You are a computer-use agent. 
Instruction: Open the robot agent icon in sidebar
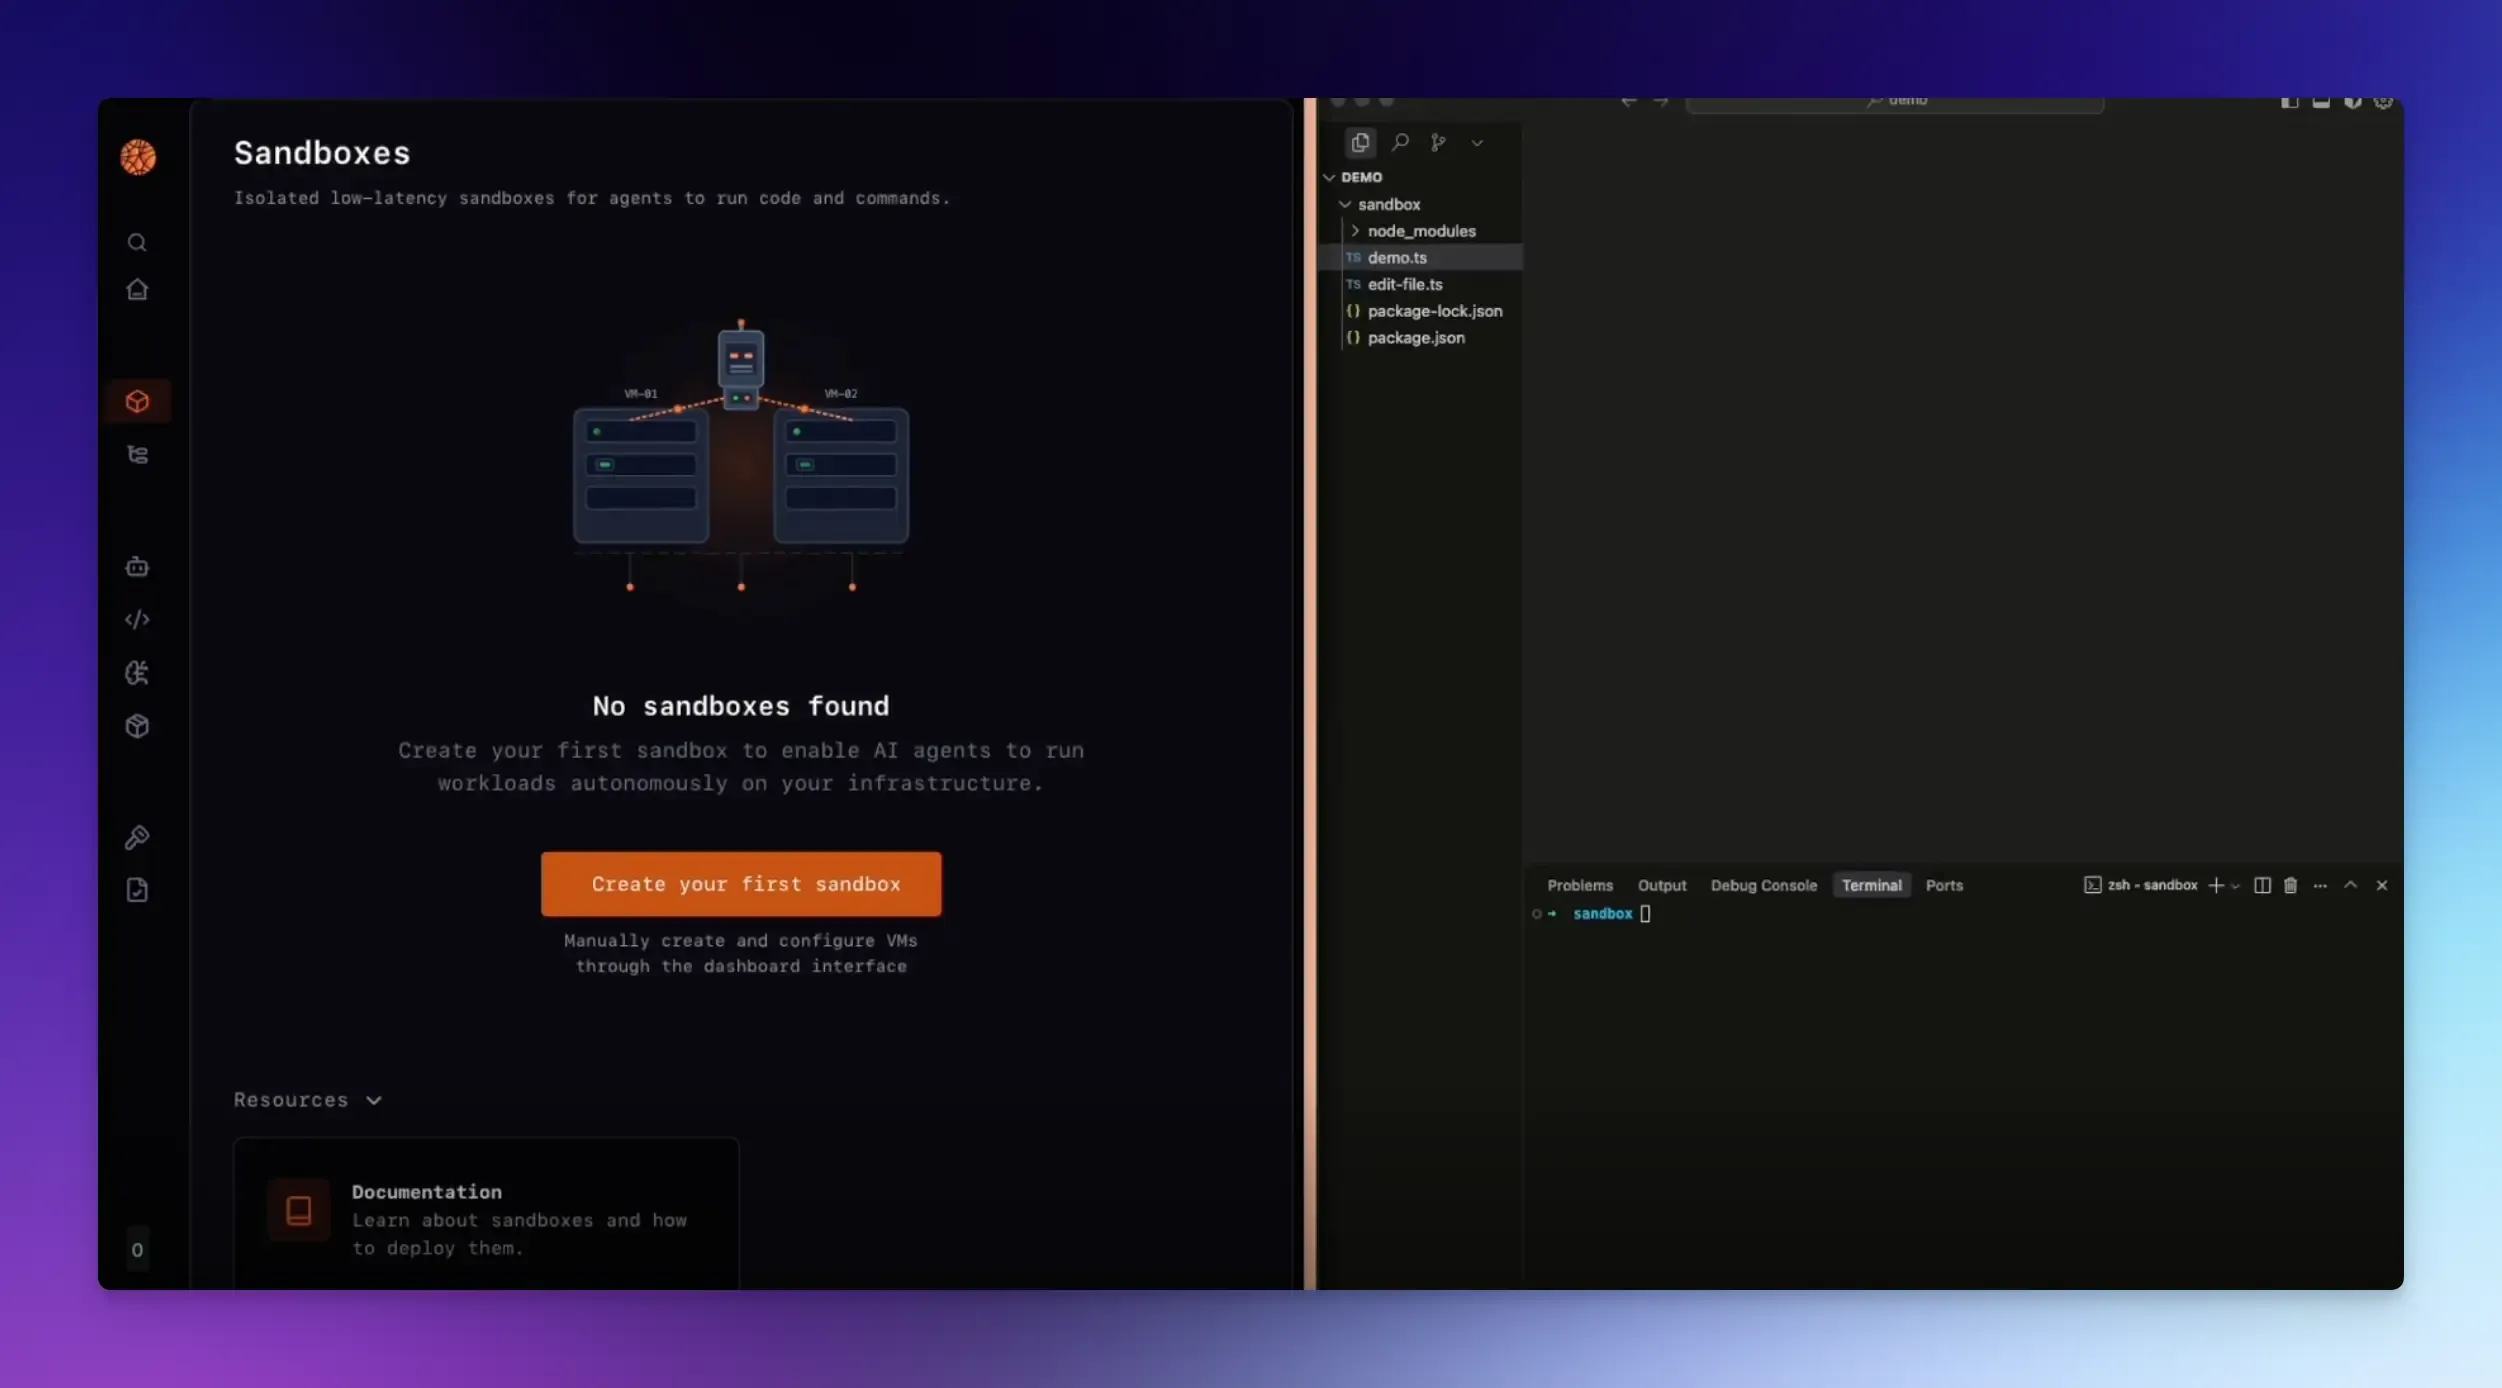point(137,567)
